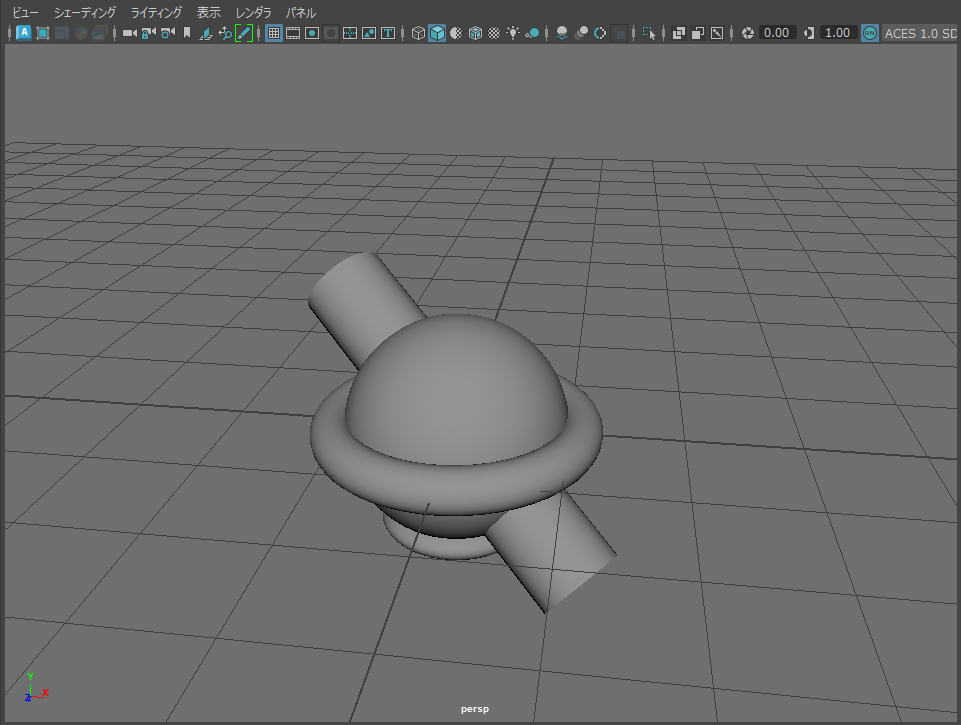The height and width of the screenshot is (725, 961).
Task: Open the シェーディング menu
Action: click(x=85, y=12)
